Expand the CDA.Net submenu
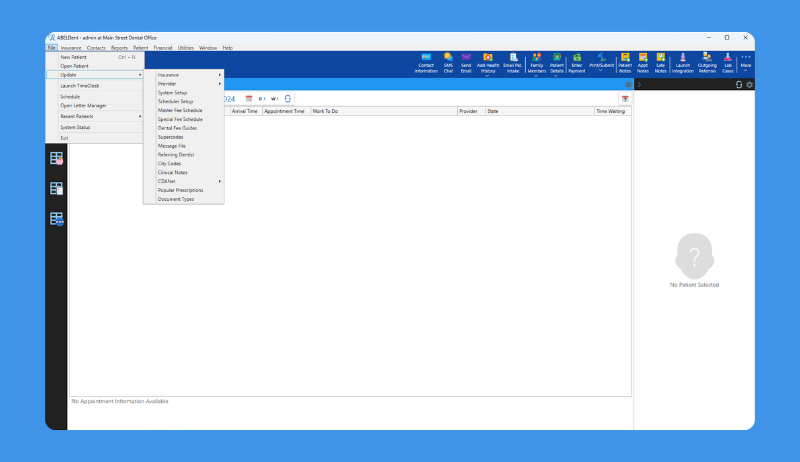 pos(184,181)
